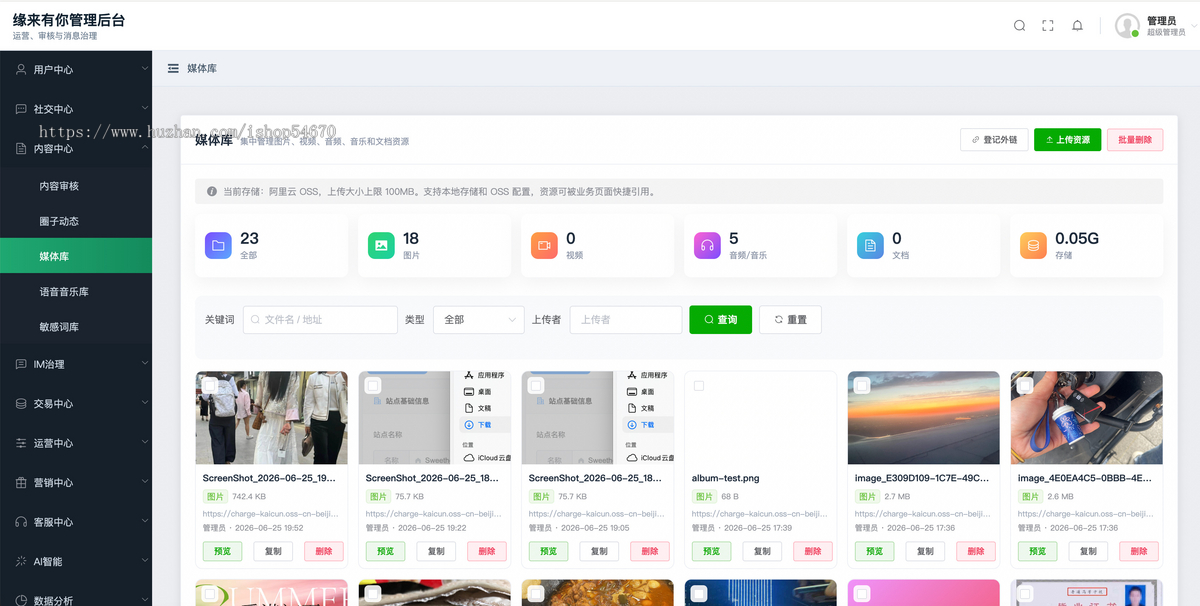Click the blue folder icon for 全部
The image size is (1200, 606).
coord(218,245)
